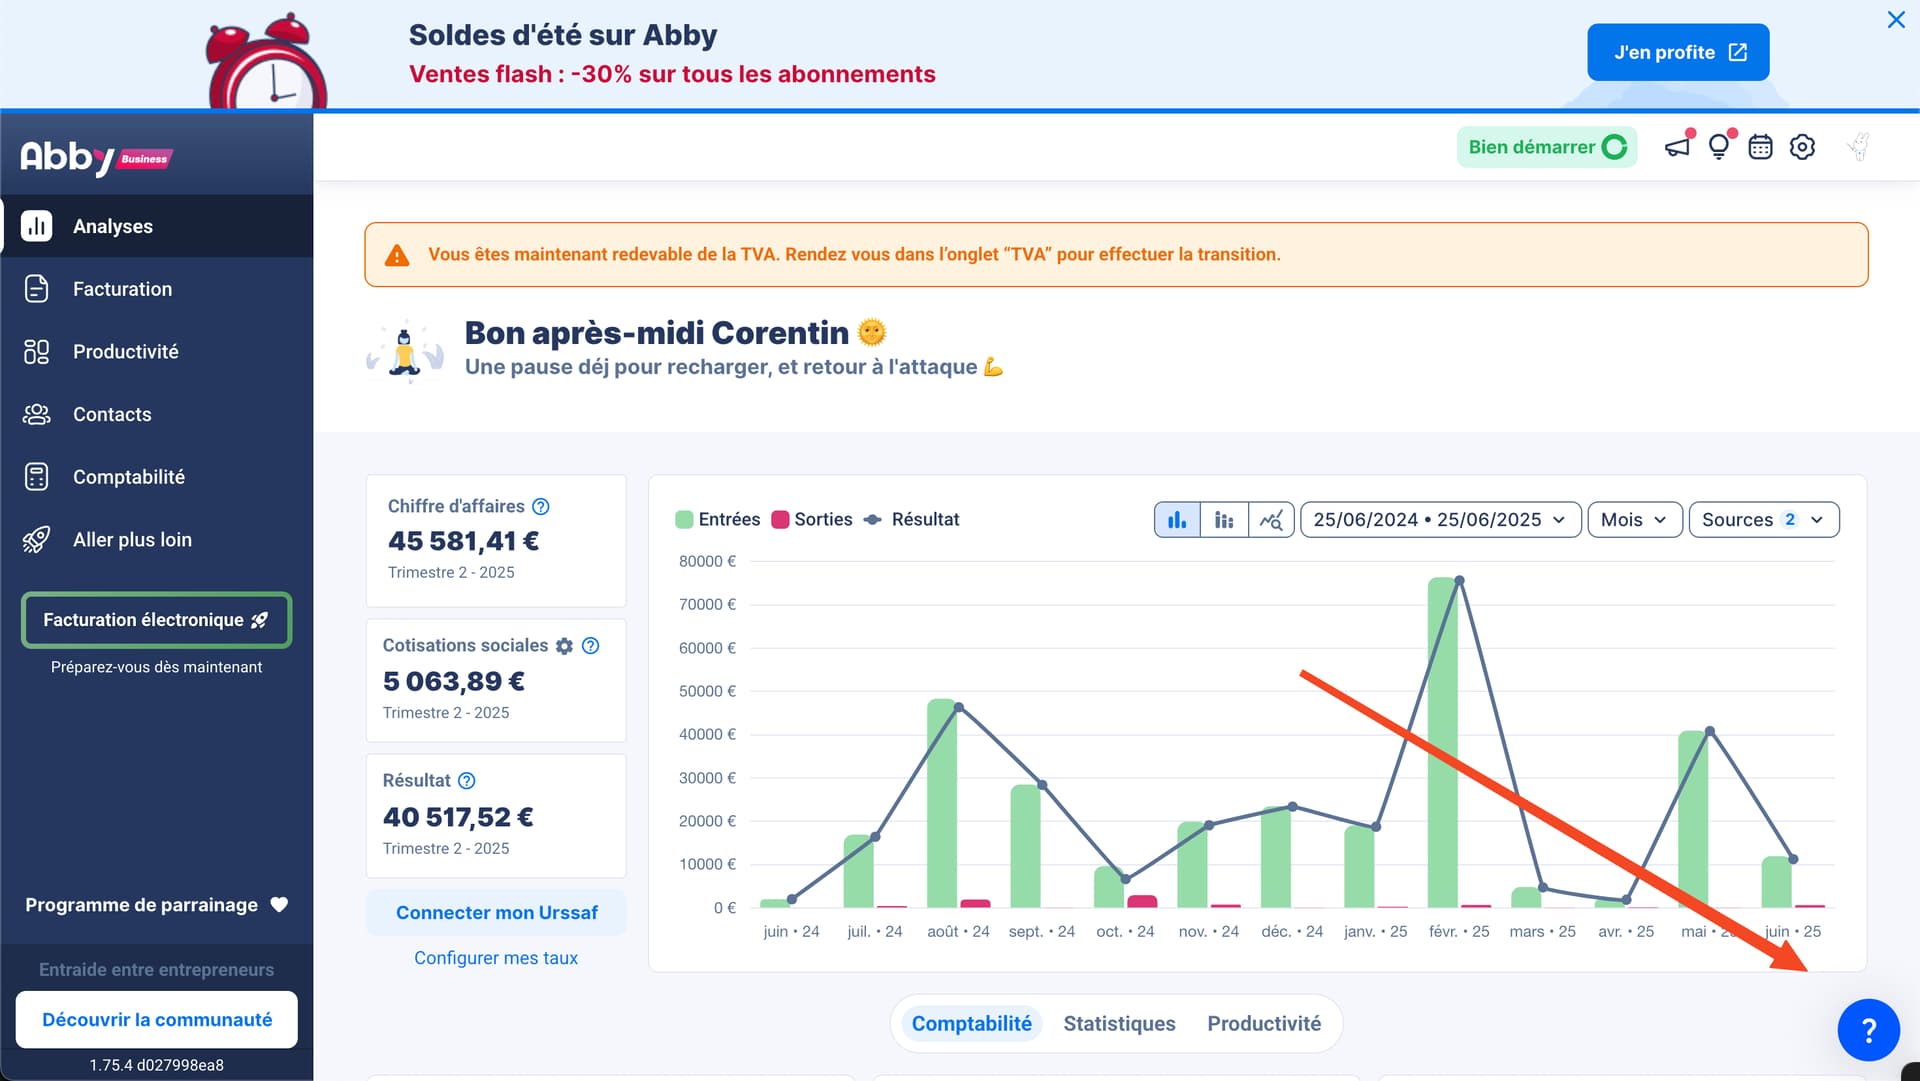
Task: Click the Configurer mes taux link
Action: 496,958
